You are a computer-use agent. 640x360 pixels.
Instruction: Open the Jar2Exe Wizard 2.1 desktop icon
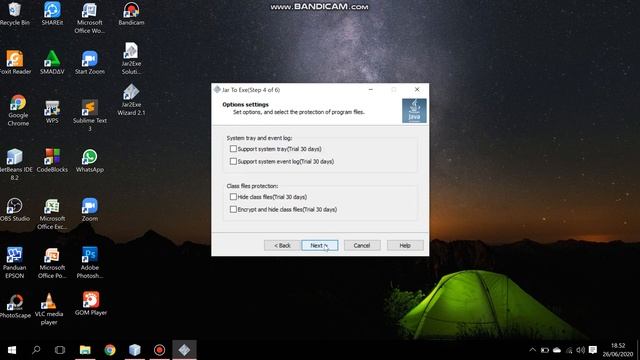[x=131, y=100]
